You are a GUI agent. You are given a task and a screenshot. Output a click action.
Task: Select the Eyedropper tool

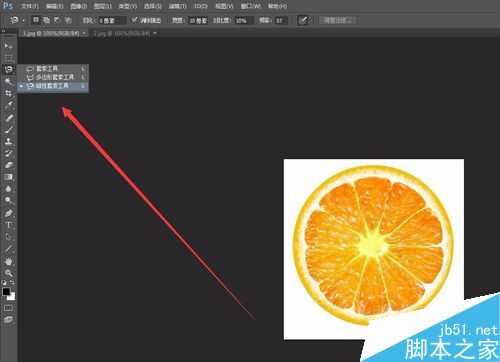9,105
